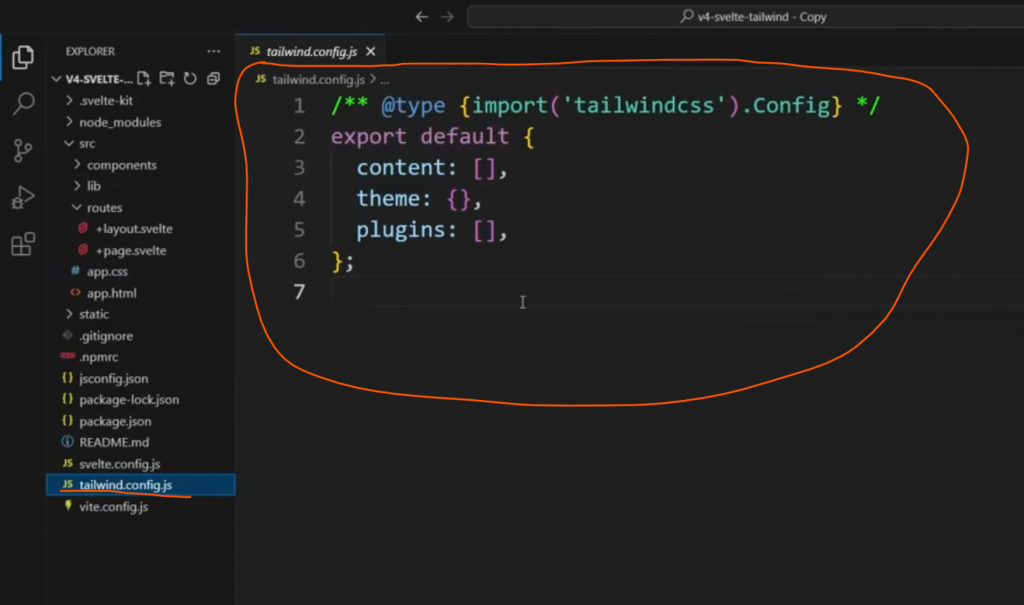The height and width of the screenshot is (605, 1024).
Task: Open +layout.svelte from the file tree
Action: point(133,229)
